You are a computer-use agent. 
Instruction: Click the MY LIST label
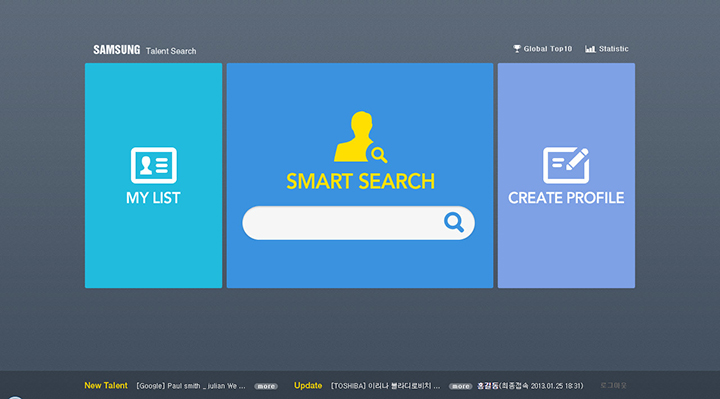(x=153, y=198)
